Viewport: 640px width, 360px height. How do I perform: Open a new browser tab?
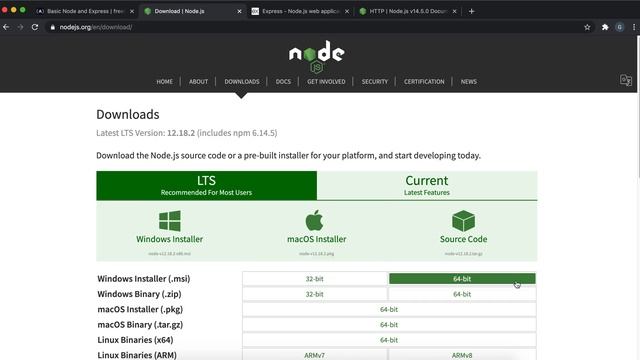point(471,11)
